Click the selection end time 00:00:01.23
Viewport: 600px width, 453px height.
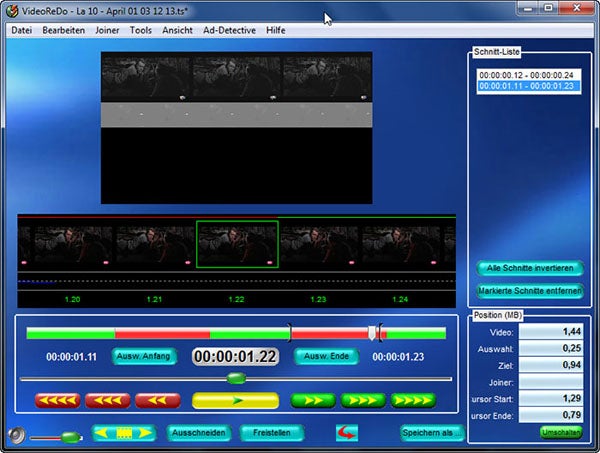coord(398,357)
